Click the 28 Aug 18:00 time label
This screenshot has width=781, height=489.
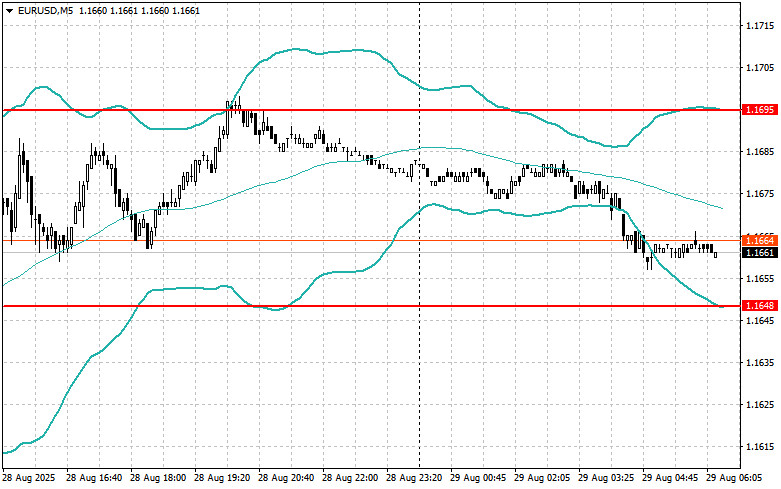[x=158, y=478]
